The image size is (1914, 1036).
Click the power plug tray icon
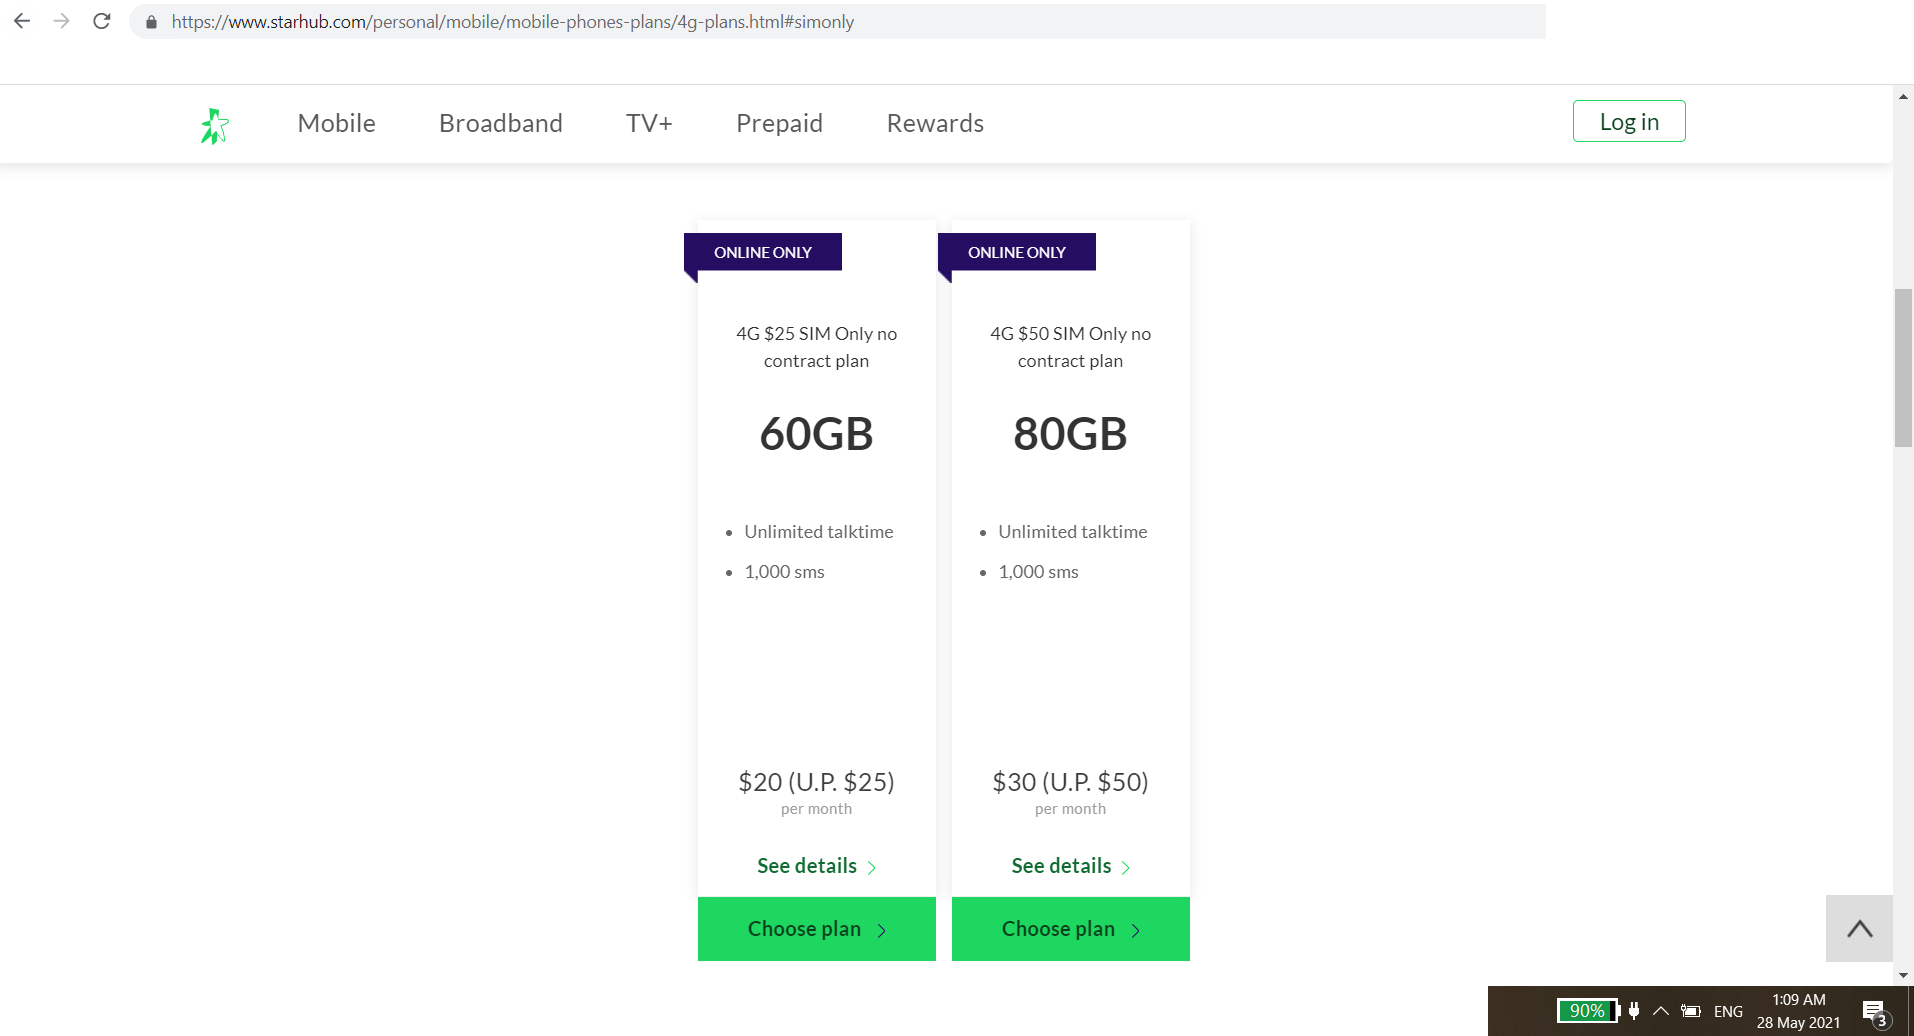[x=1634, y=1011]
